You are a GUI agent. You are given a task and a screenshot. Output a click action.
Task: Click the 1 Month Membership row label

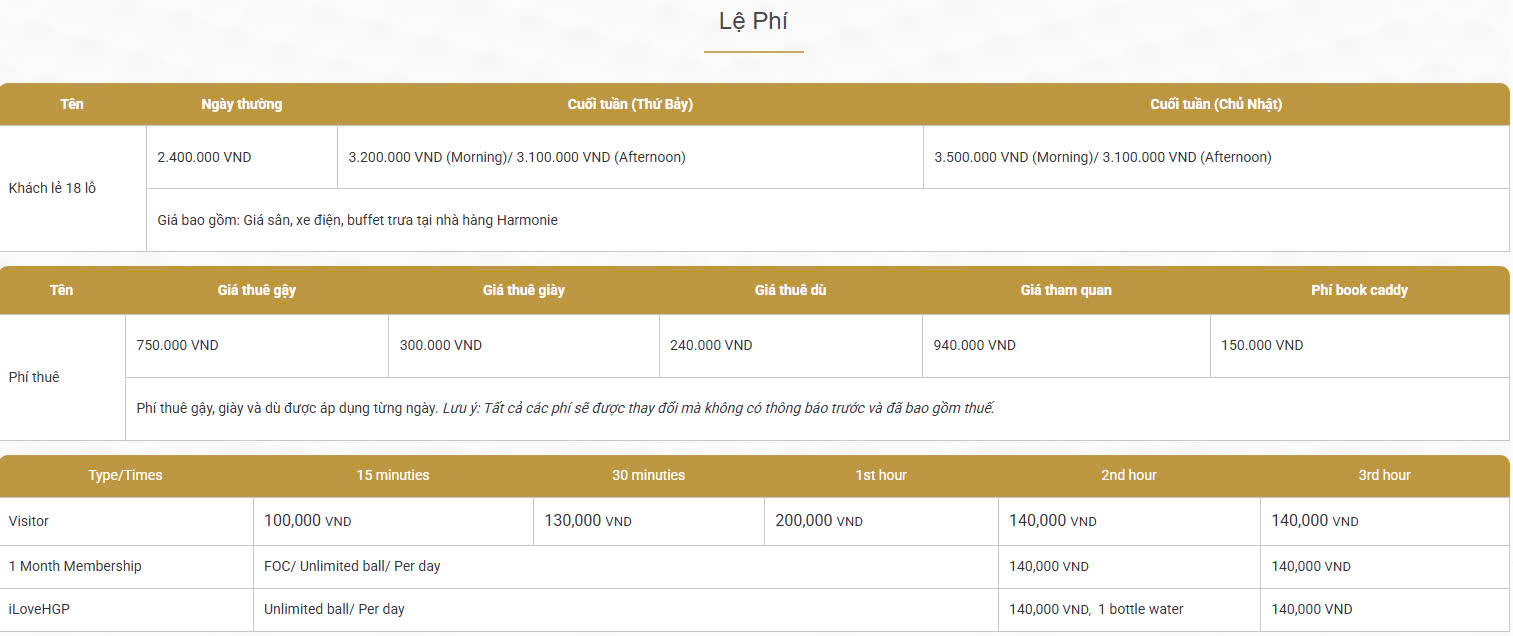(x=75, y=566)
